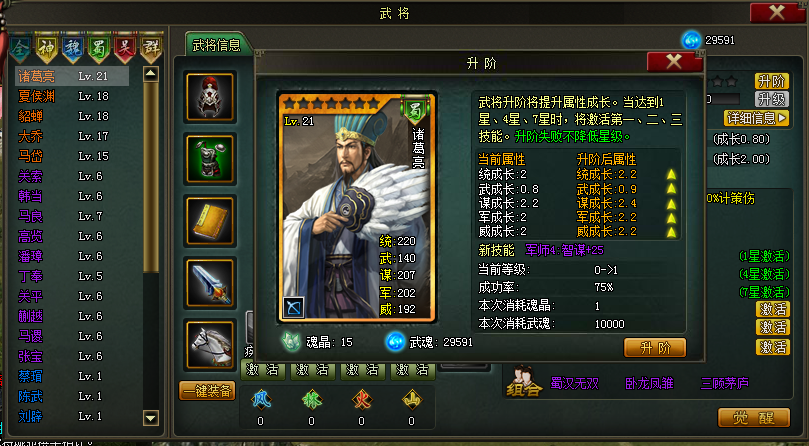The image size is (809, 446).
Task: Click the bow troop type icon on card
Action: (294, 307)
